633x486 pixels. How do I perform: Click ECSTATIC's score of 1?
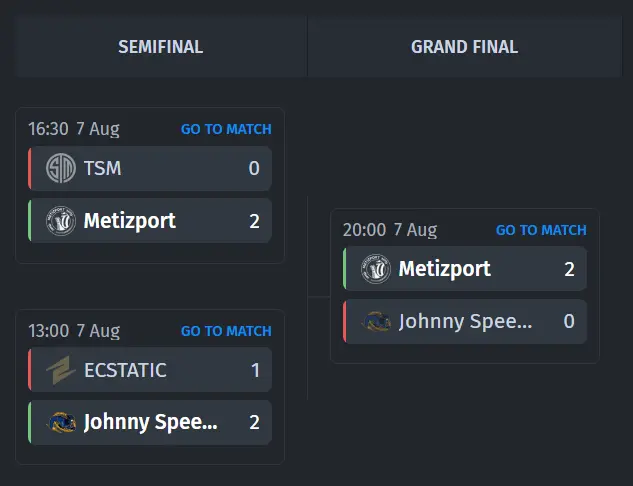tap(255, 370)
